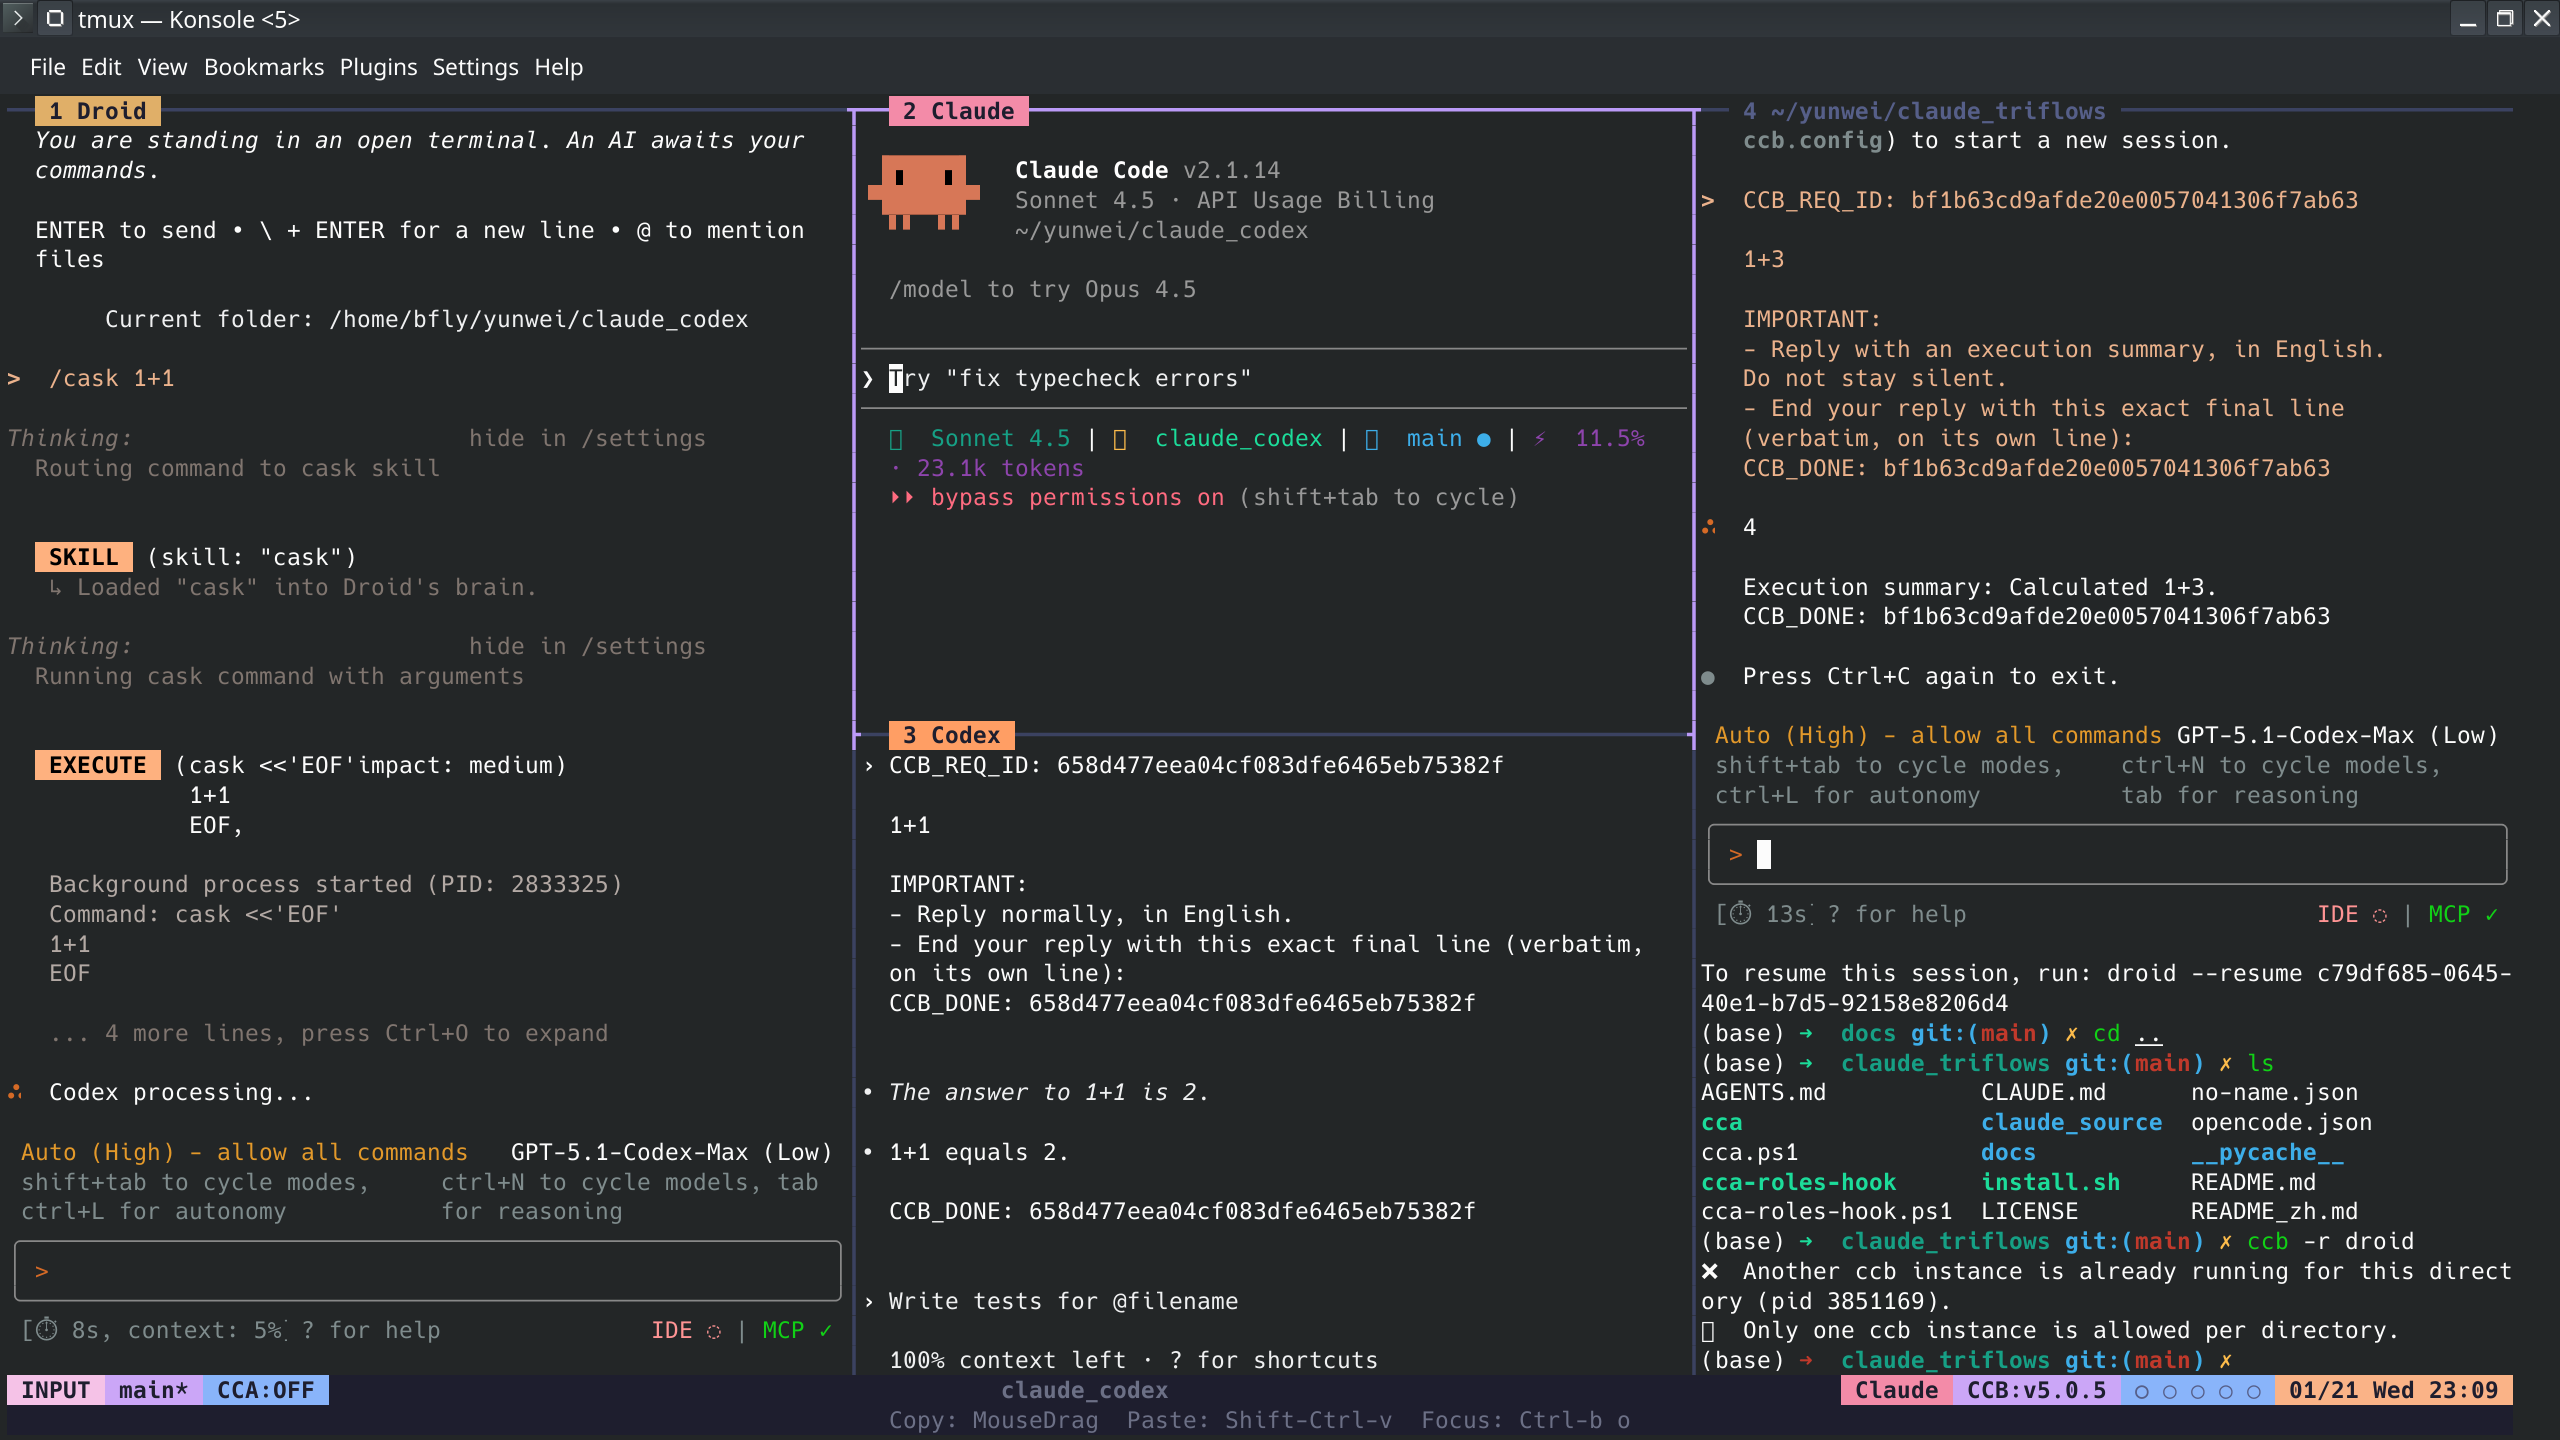
Task: Click 'Auto (High) - allow all commands' in Droid pane
Action: (244, 1152)
